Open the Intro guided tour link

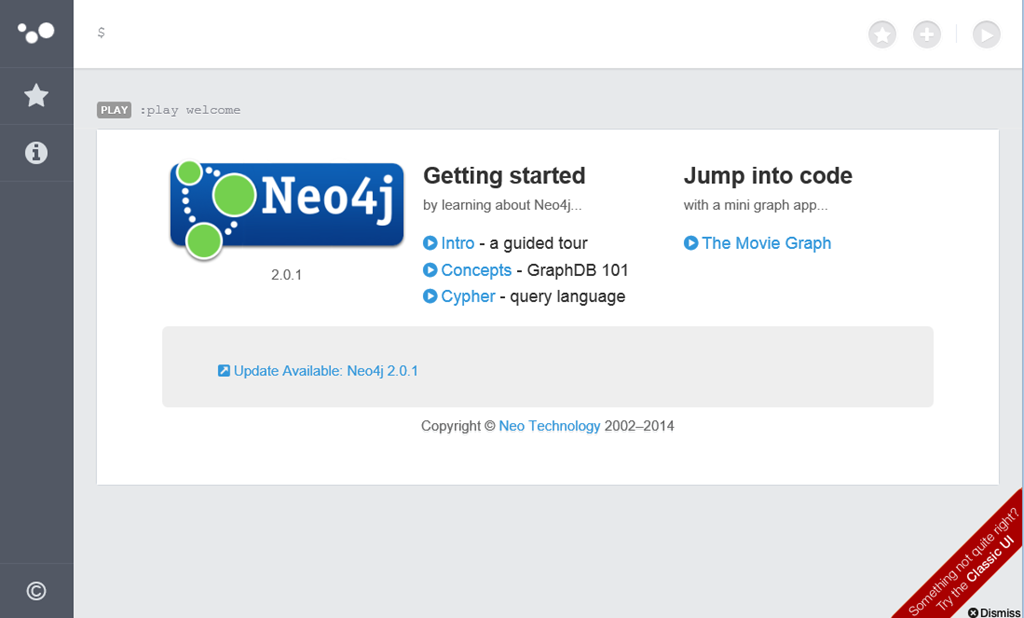(x=457, y=243)
